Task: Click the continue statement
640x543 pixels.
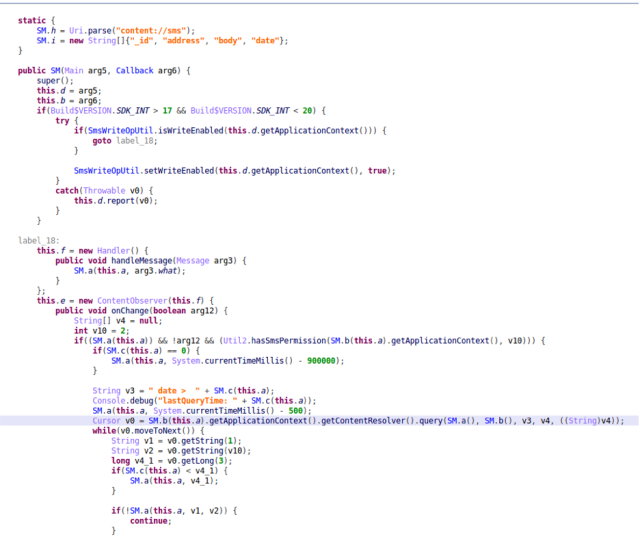Action: (151, 521)
